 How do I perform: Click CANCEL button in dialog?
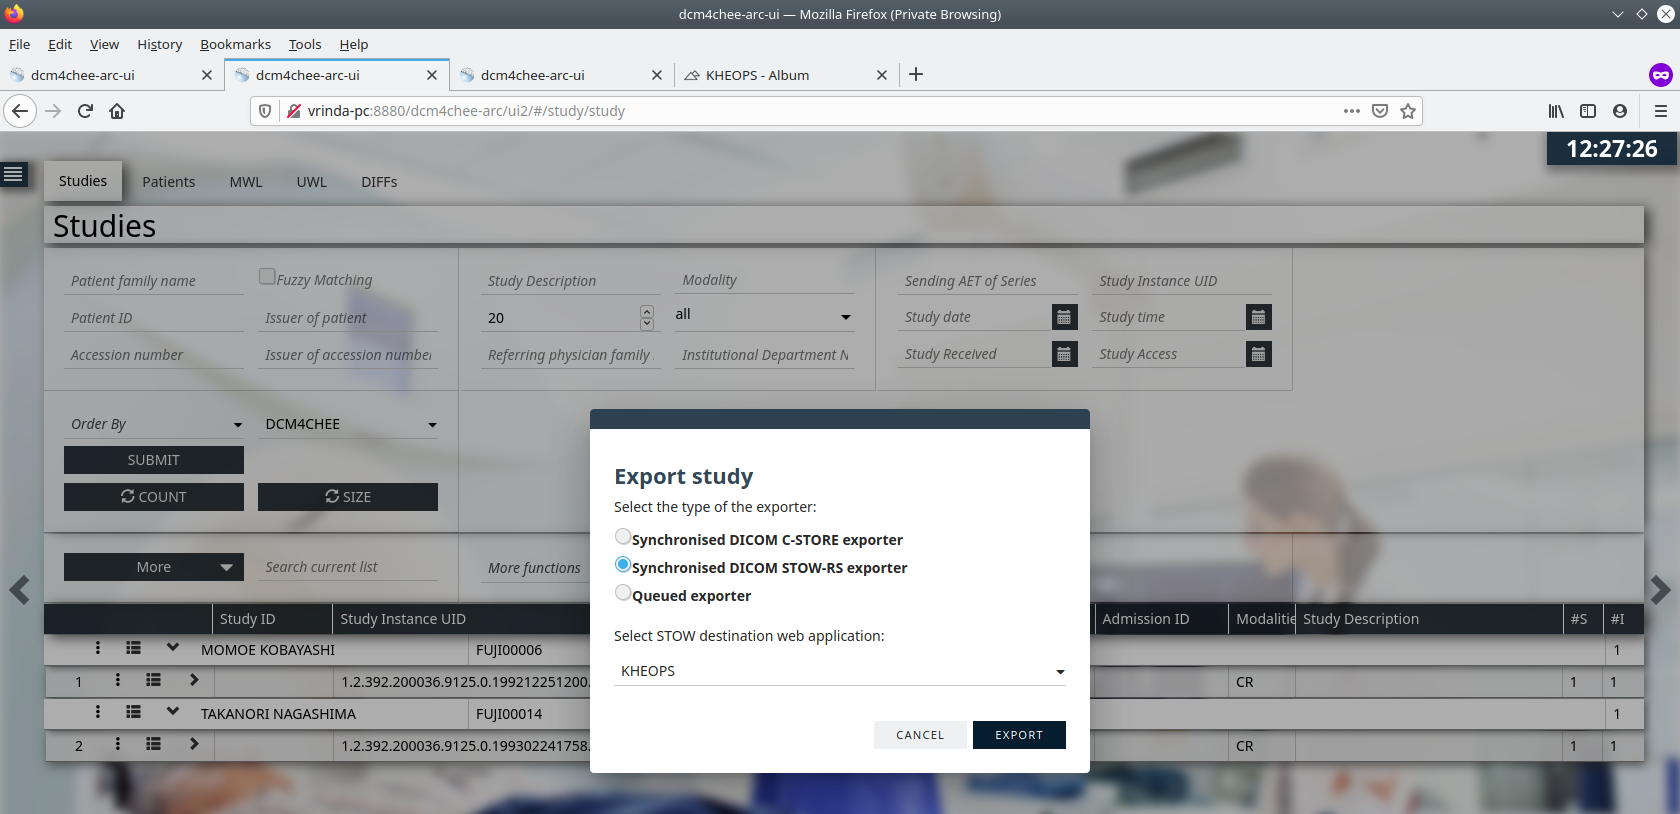(x=920, y=735)
